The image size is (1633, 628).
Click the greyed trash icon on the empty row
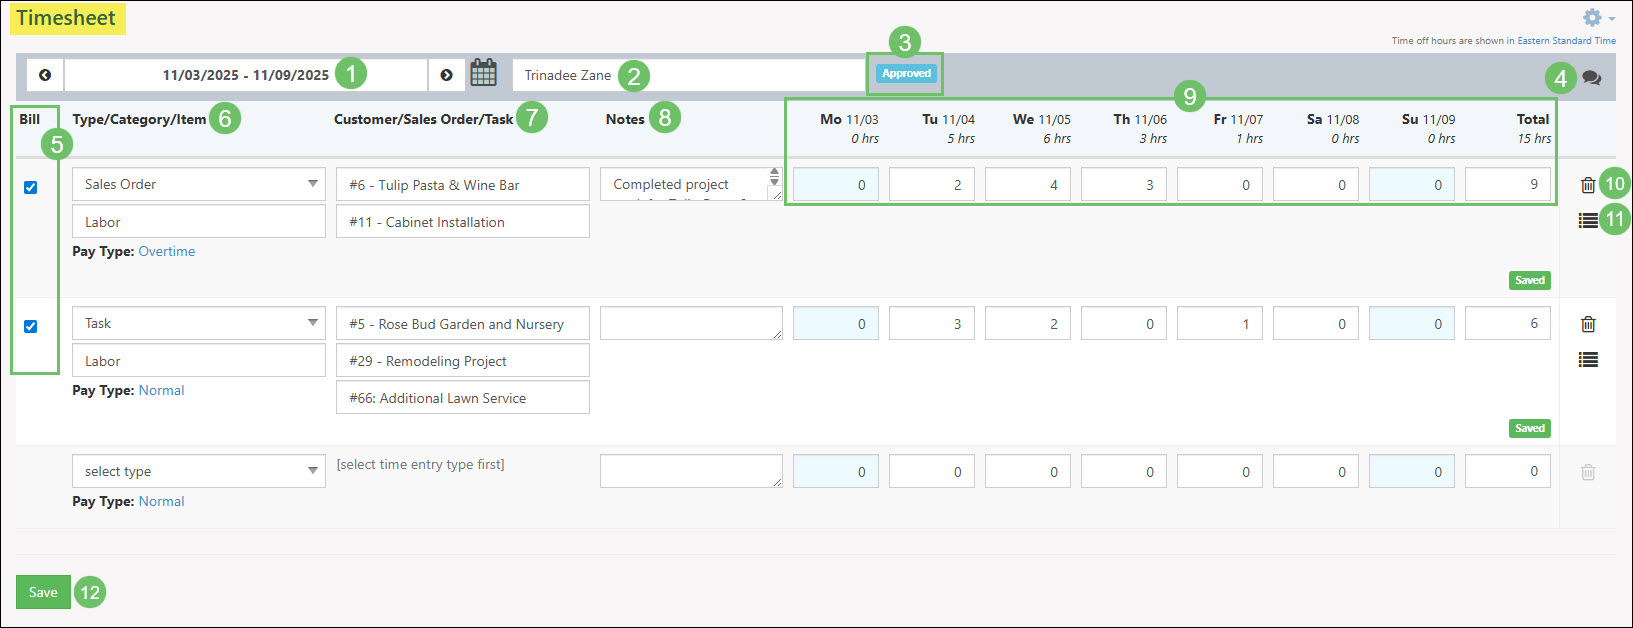[1588, 472]
